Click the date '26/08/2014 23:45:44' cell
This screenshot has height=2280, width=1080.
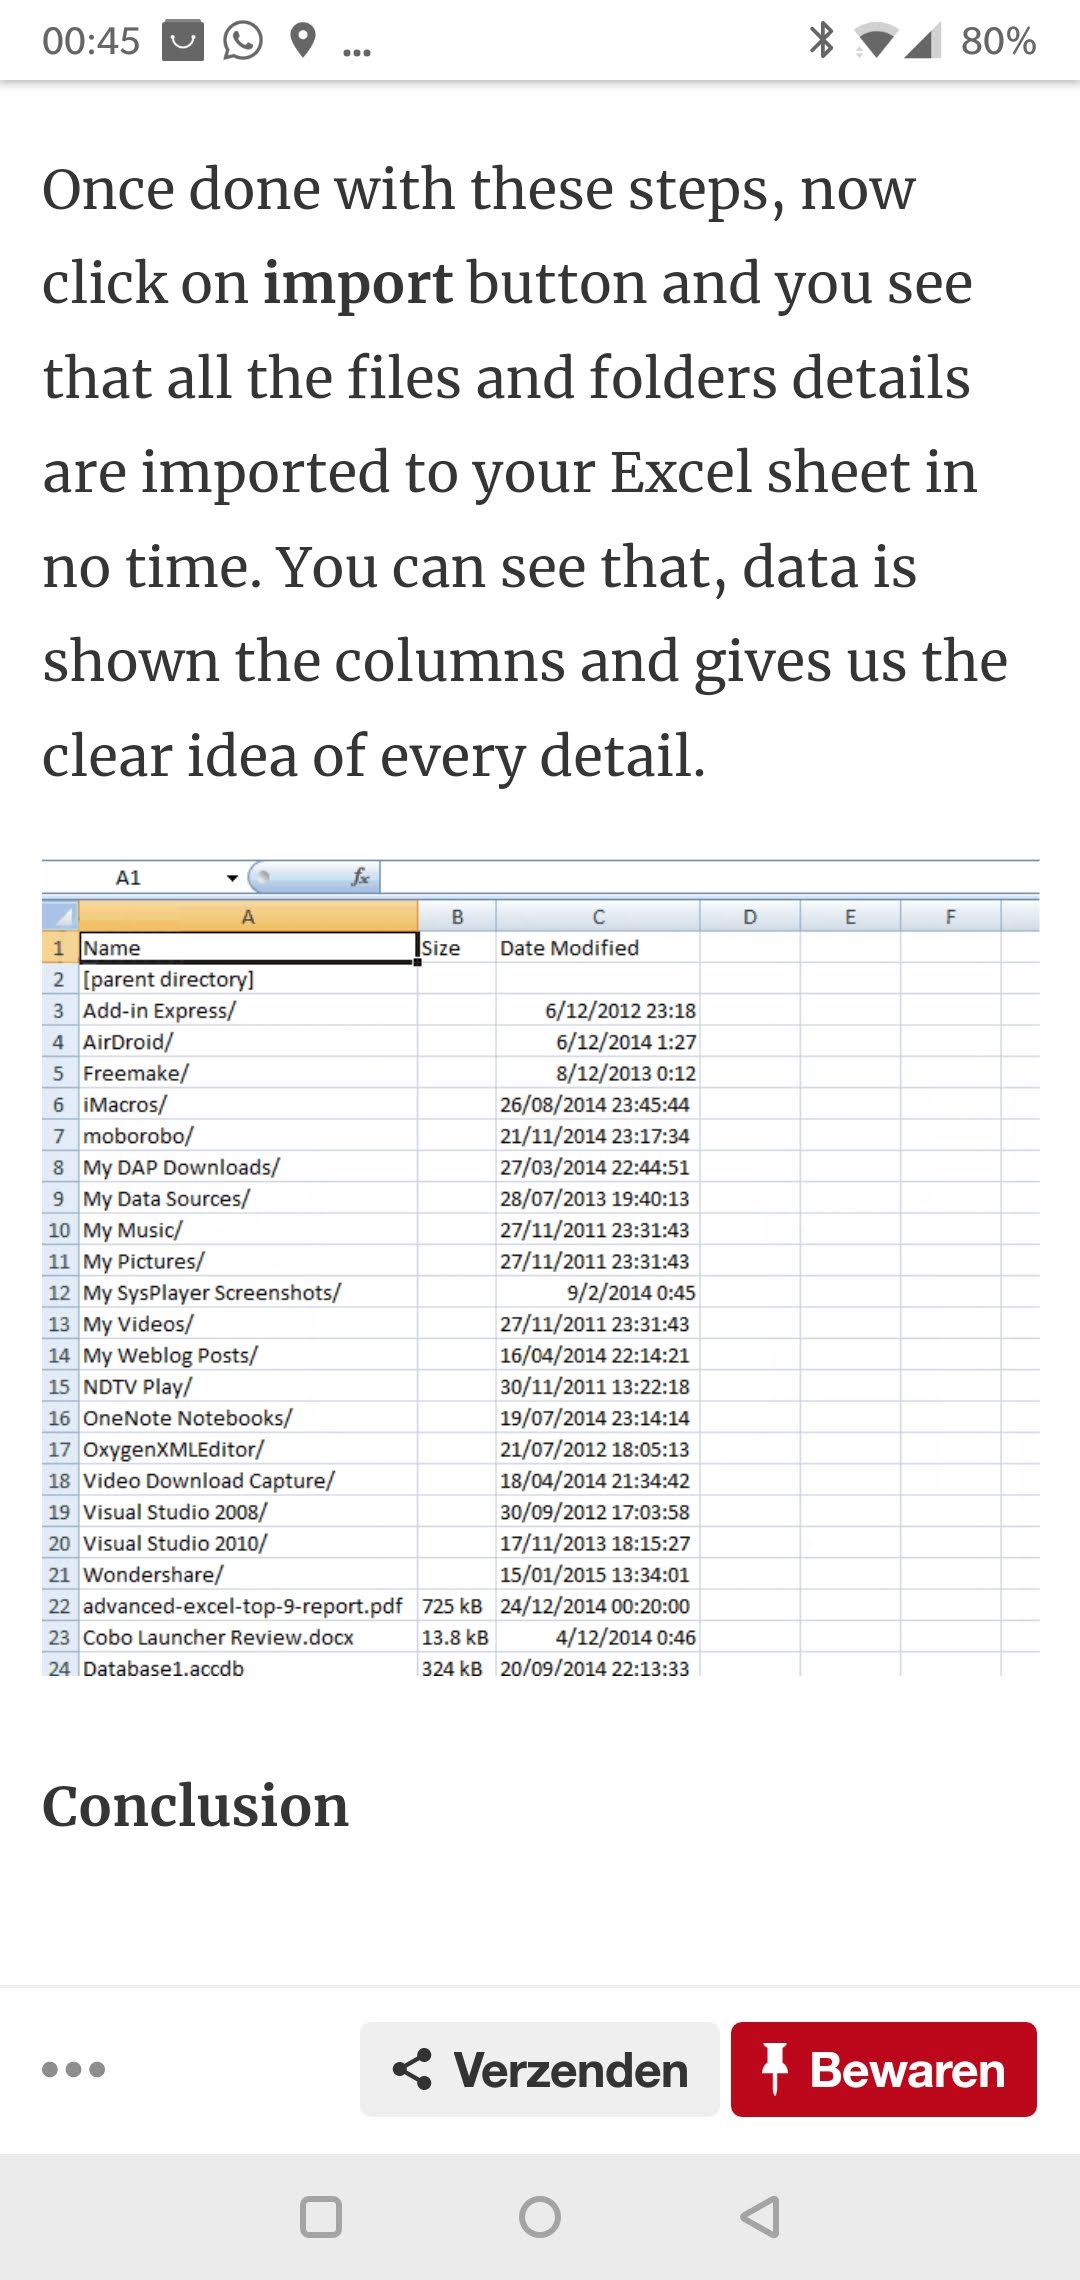[598, 1104]
